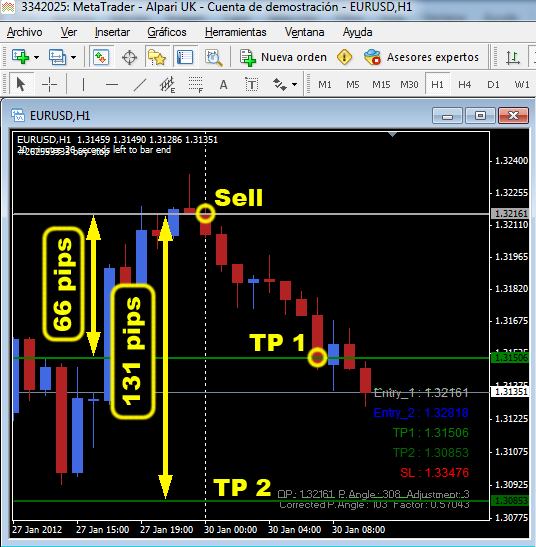Open the new chart icon

tap(20, 57)
